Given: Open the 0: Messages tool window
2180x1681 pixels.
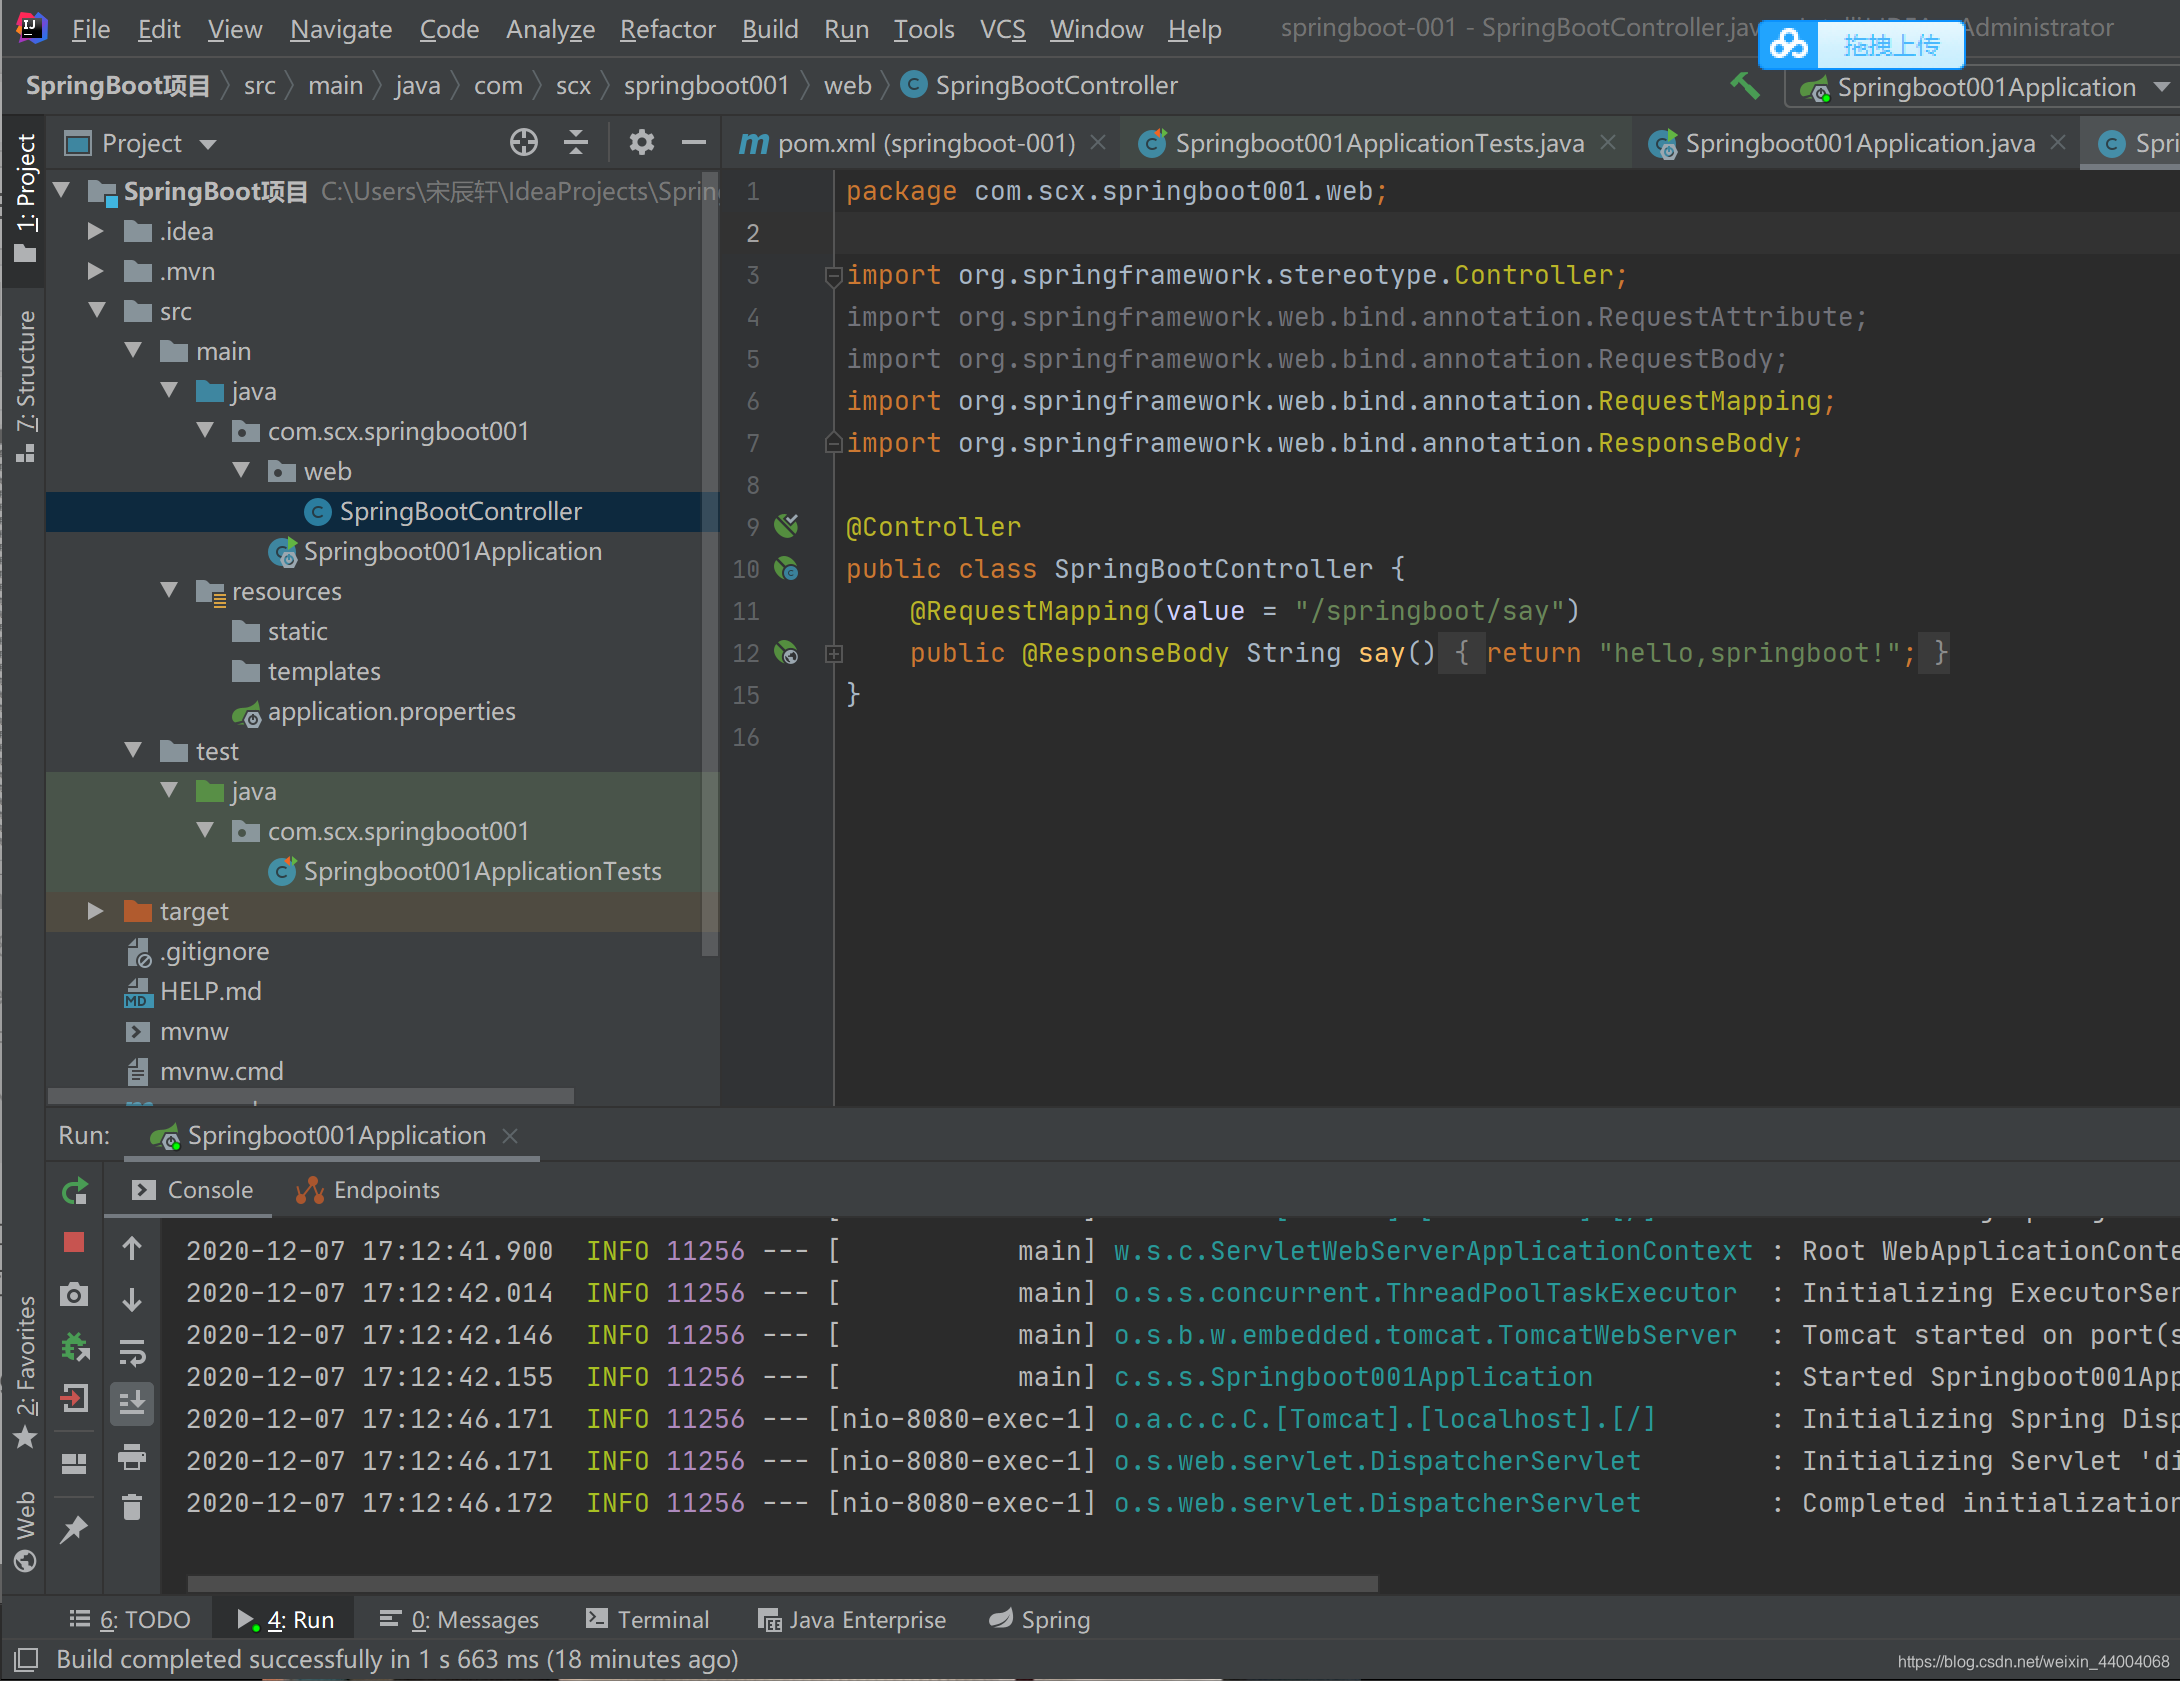Looking at the screenshot, I should click(x=460, y=1620).
